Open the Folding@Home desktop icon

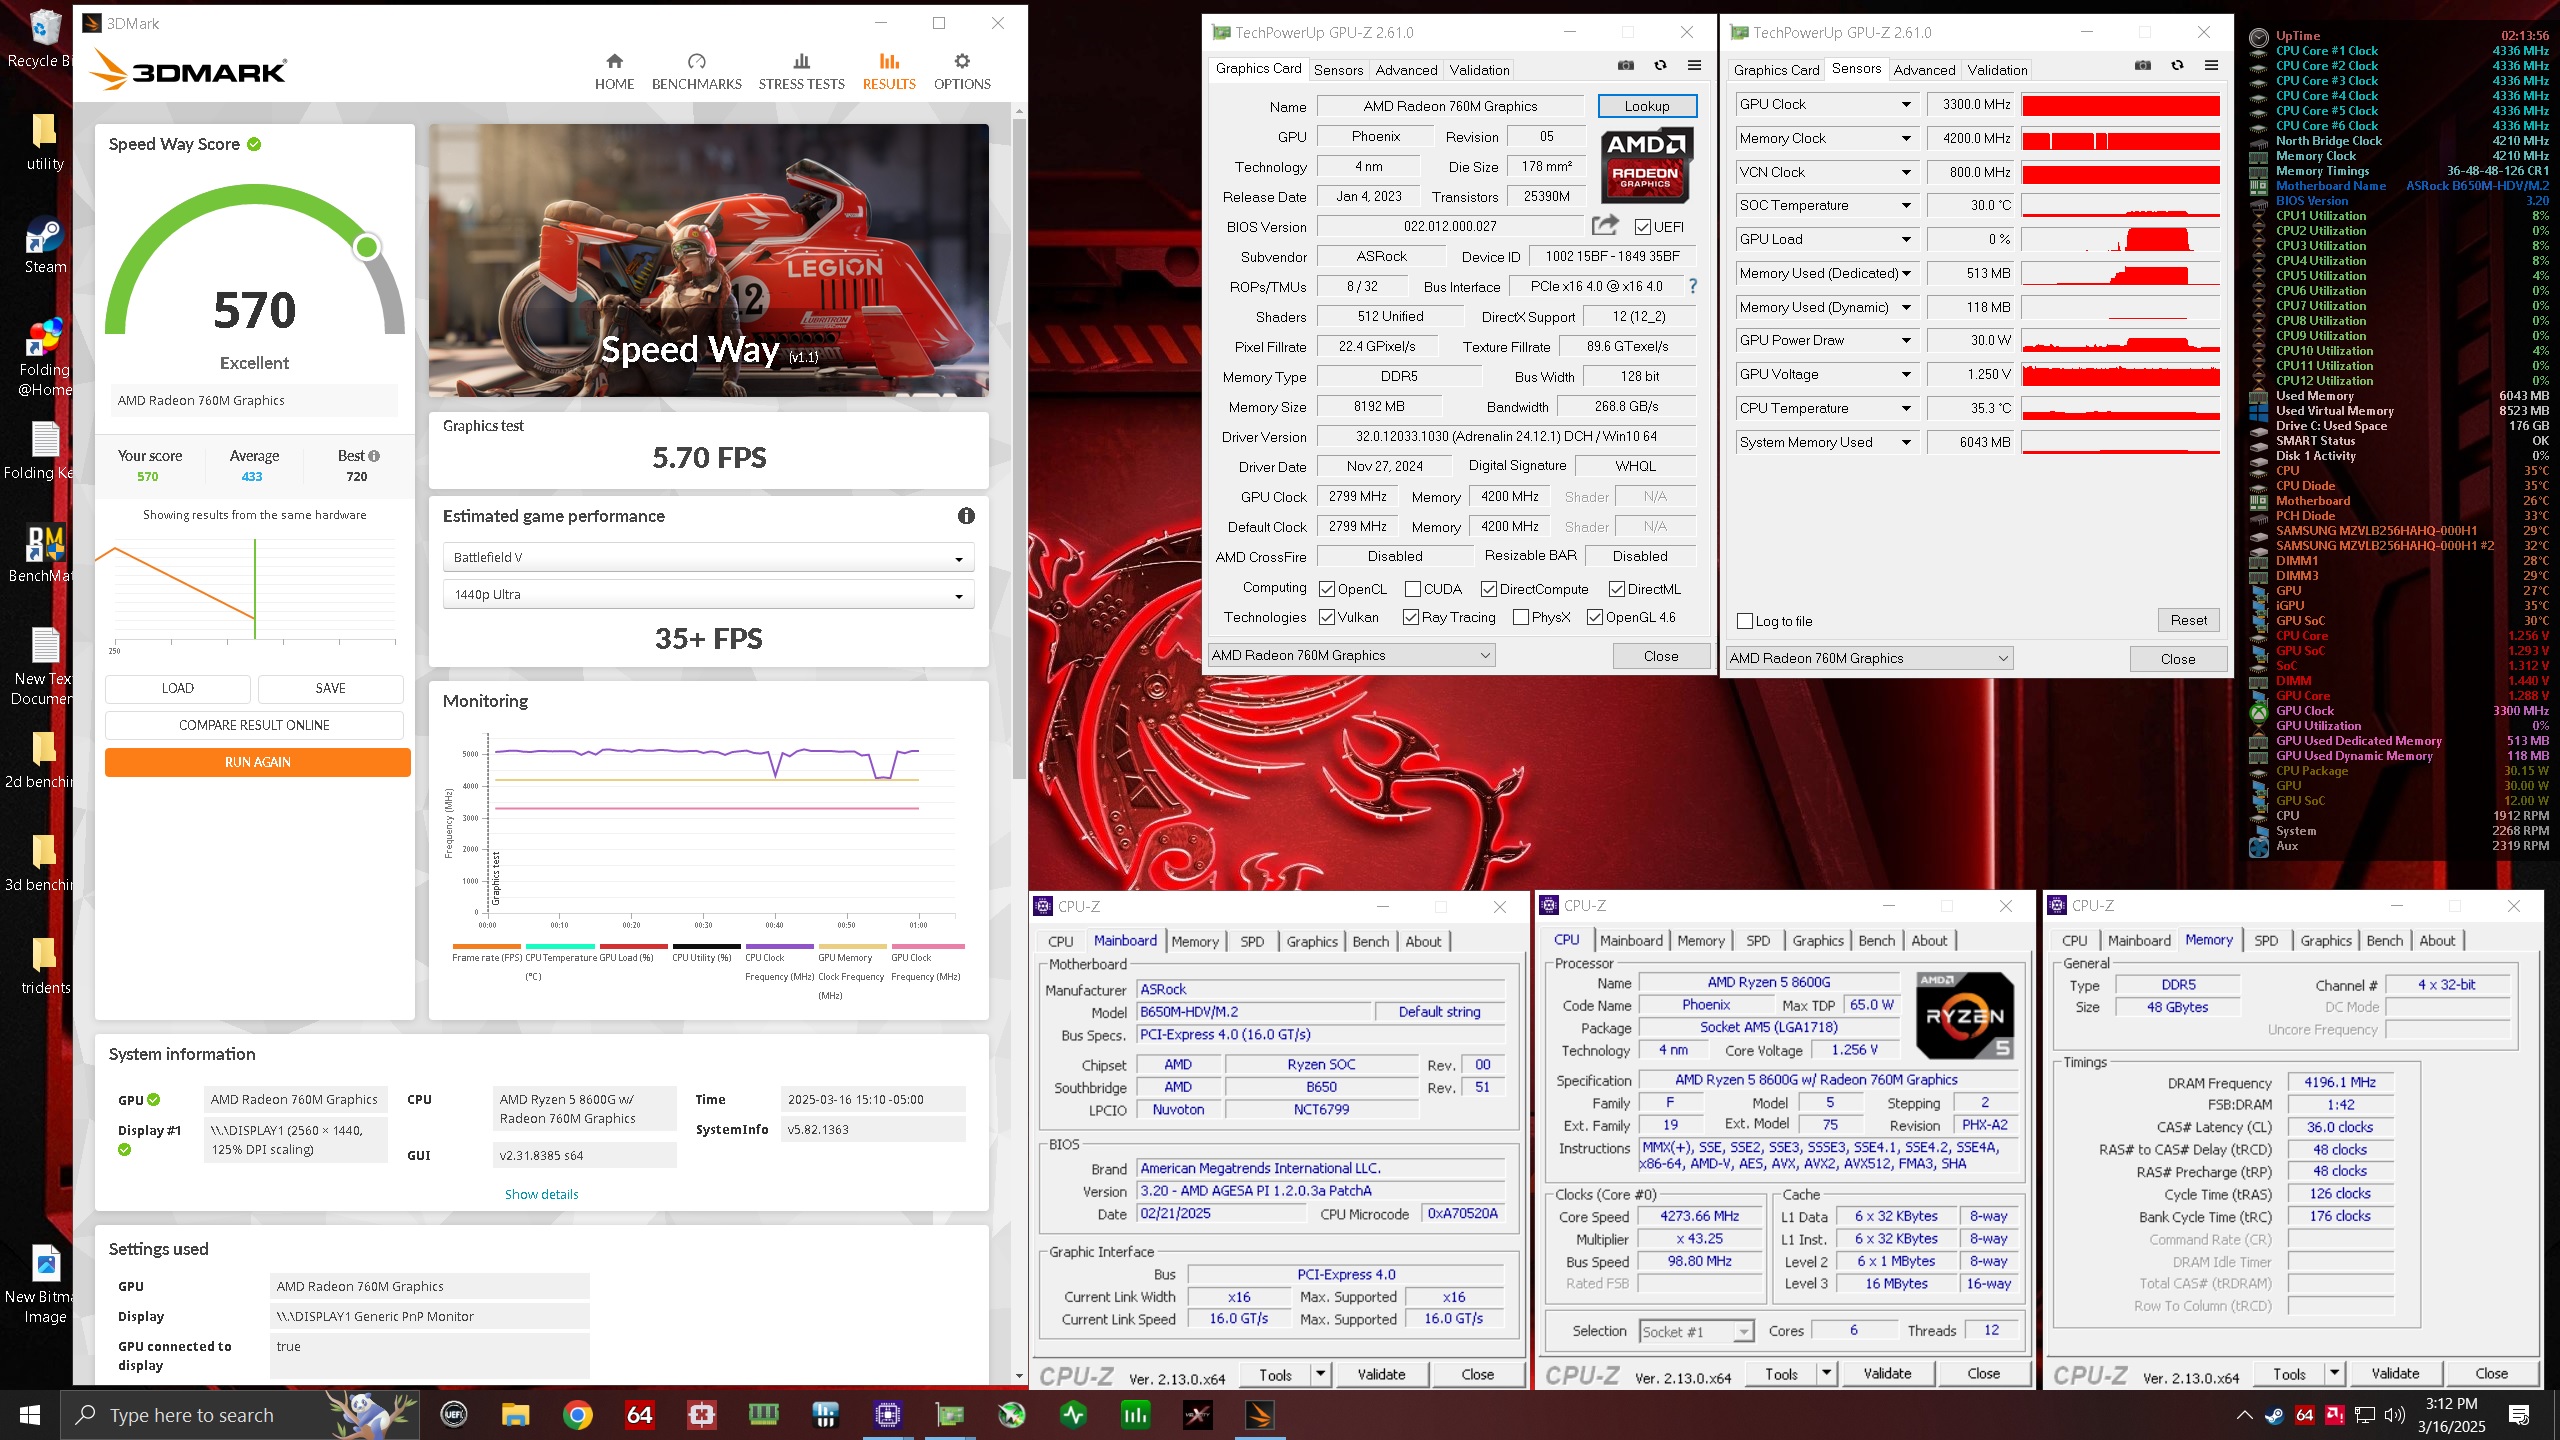pyautogui.click(x=45, y=358)
